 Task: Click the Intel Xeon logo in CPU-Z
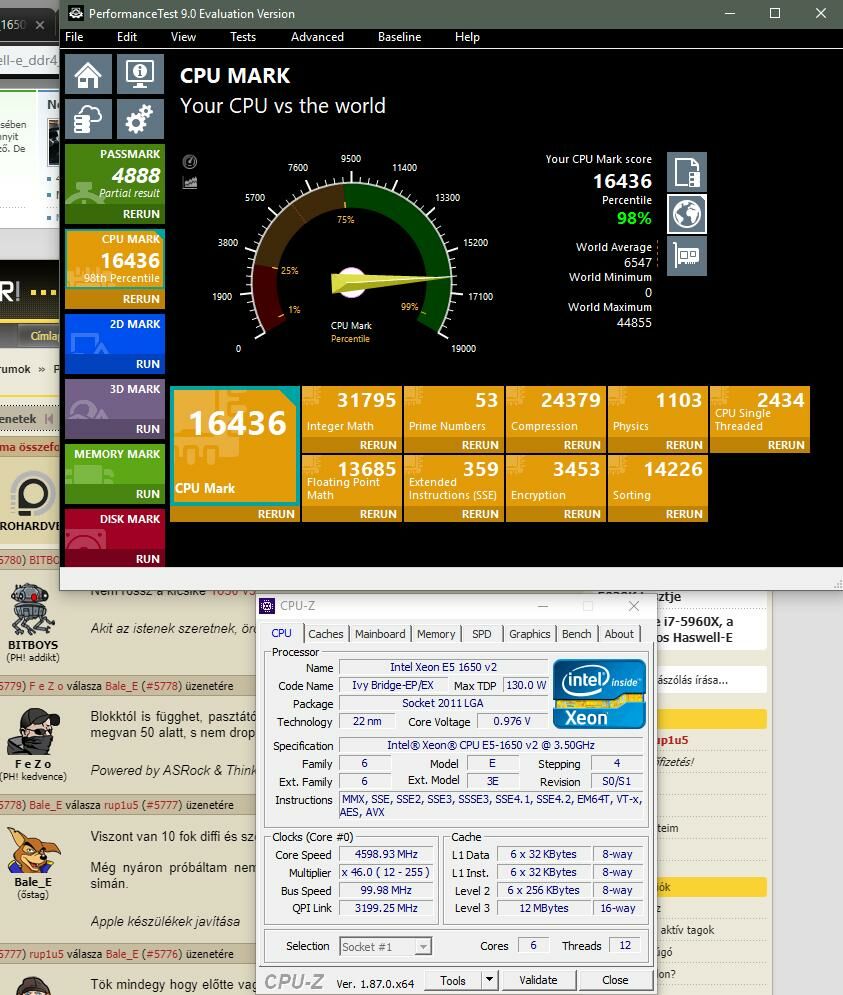[599, 694]
